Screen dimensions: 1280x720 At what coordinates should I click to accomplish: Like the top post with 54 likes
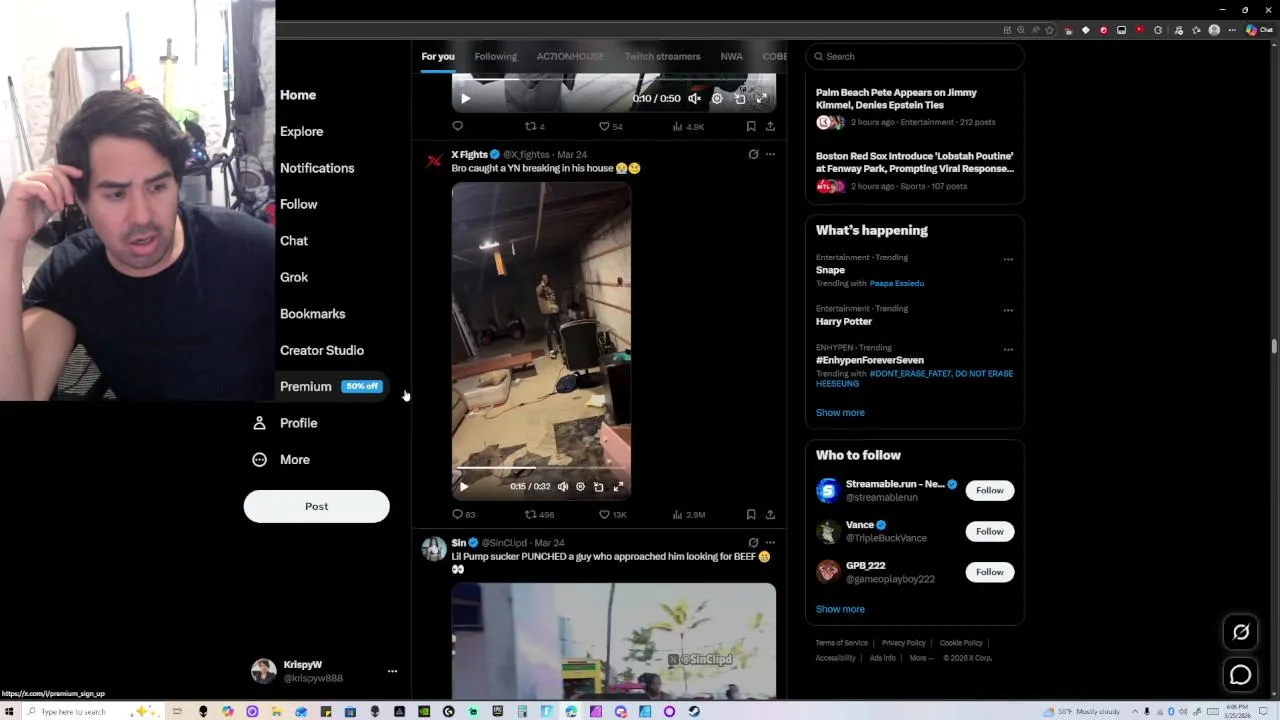click(610, 126)
